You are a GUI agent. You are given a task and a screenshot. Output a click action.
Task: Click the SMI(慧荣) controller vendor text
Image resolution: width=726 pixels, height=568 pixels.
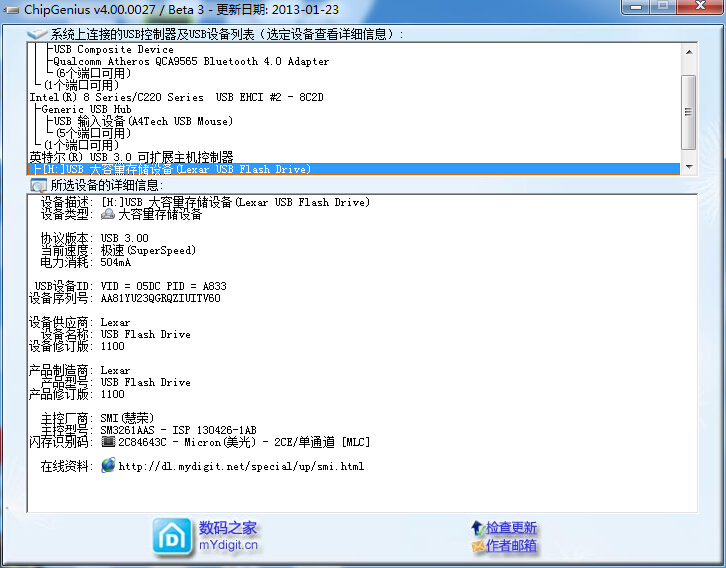[x=127, y=418]
